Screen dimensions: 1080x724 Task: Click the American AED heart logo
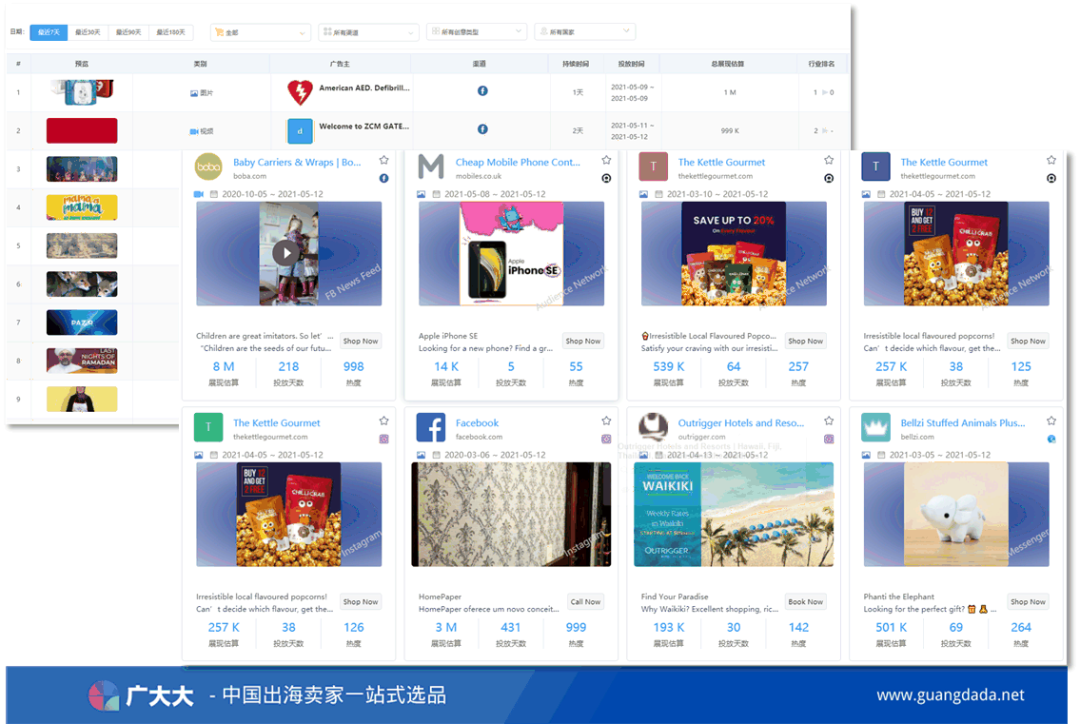(x=300, y=92)
